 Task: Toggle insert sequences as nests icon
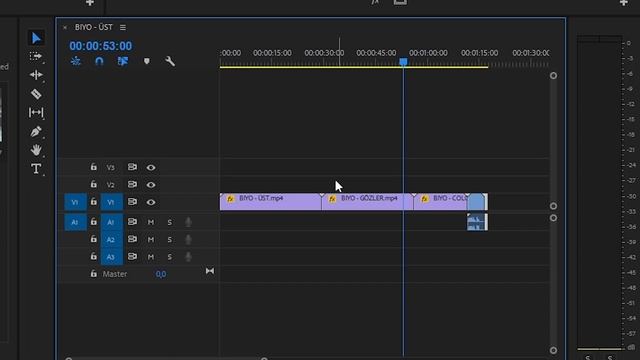(76, 61)
